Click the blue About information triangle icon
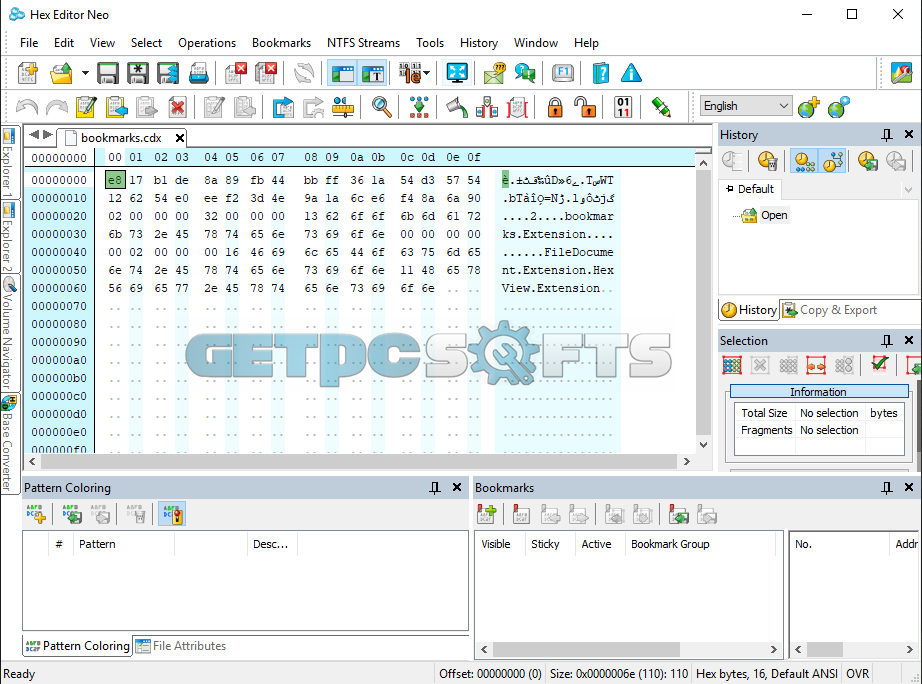The width and height of the screenshot is (922, 684). click(631, 74)
